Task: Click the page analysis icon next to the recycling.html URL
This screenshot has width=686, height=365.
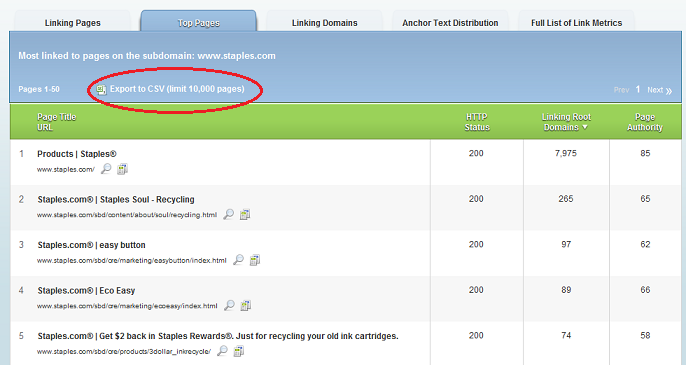Action: [x=245, y=214]
